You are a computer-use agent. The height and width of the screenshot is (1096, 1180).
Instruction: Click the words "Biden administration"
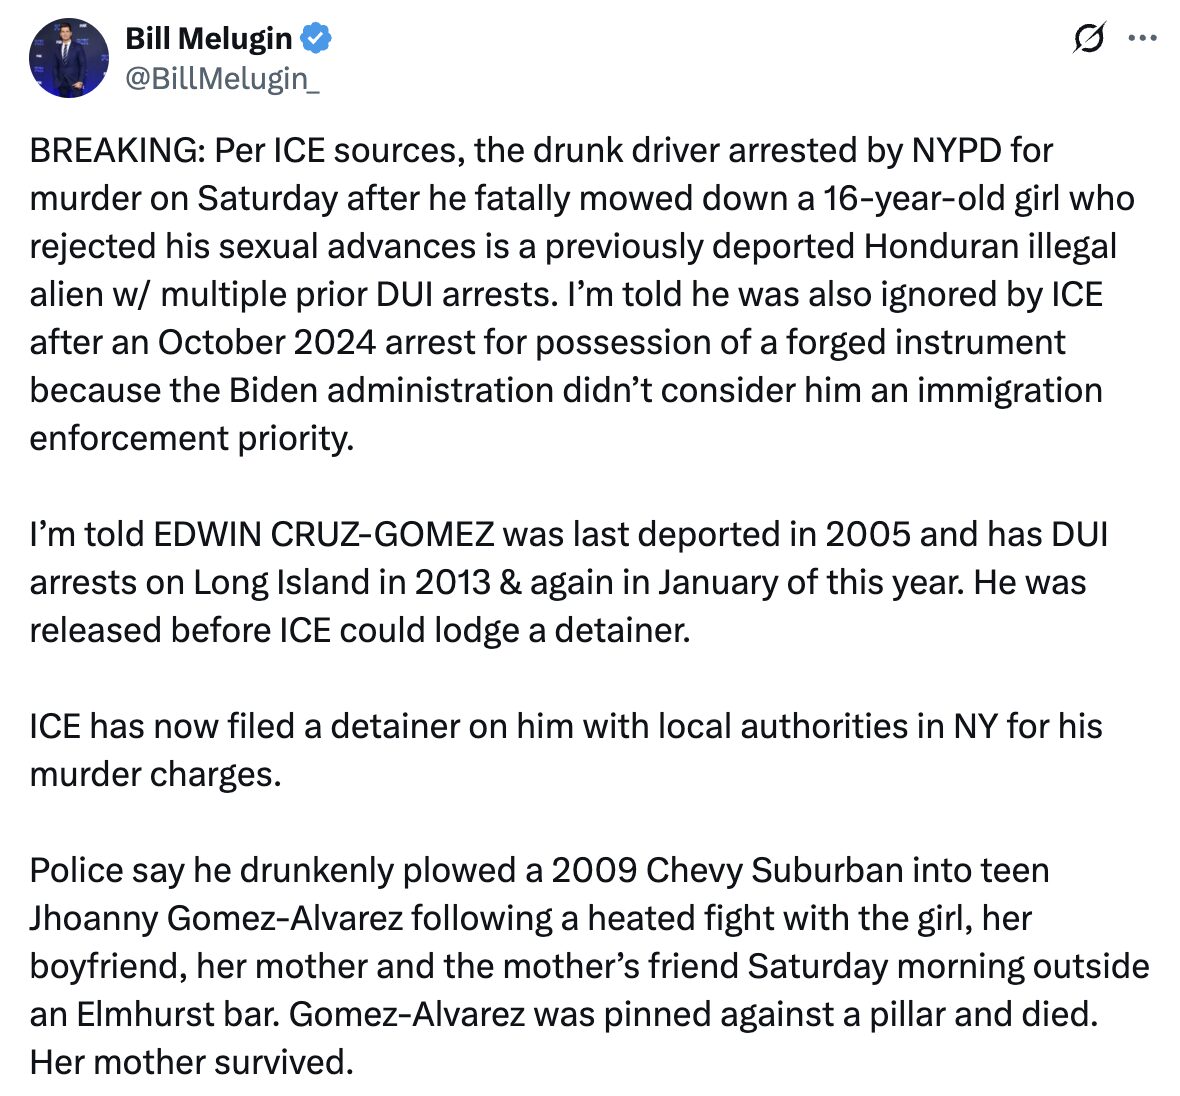(390, 390)
